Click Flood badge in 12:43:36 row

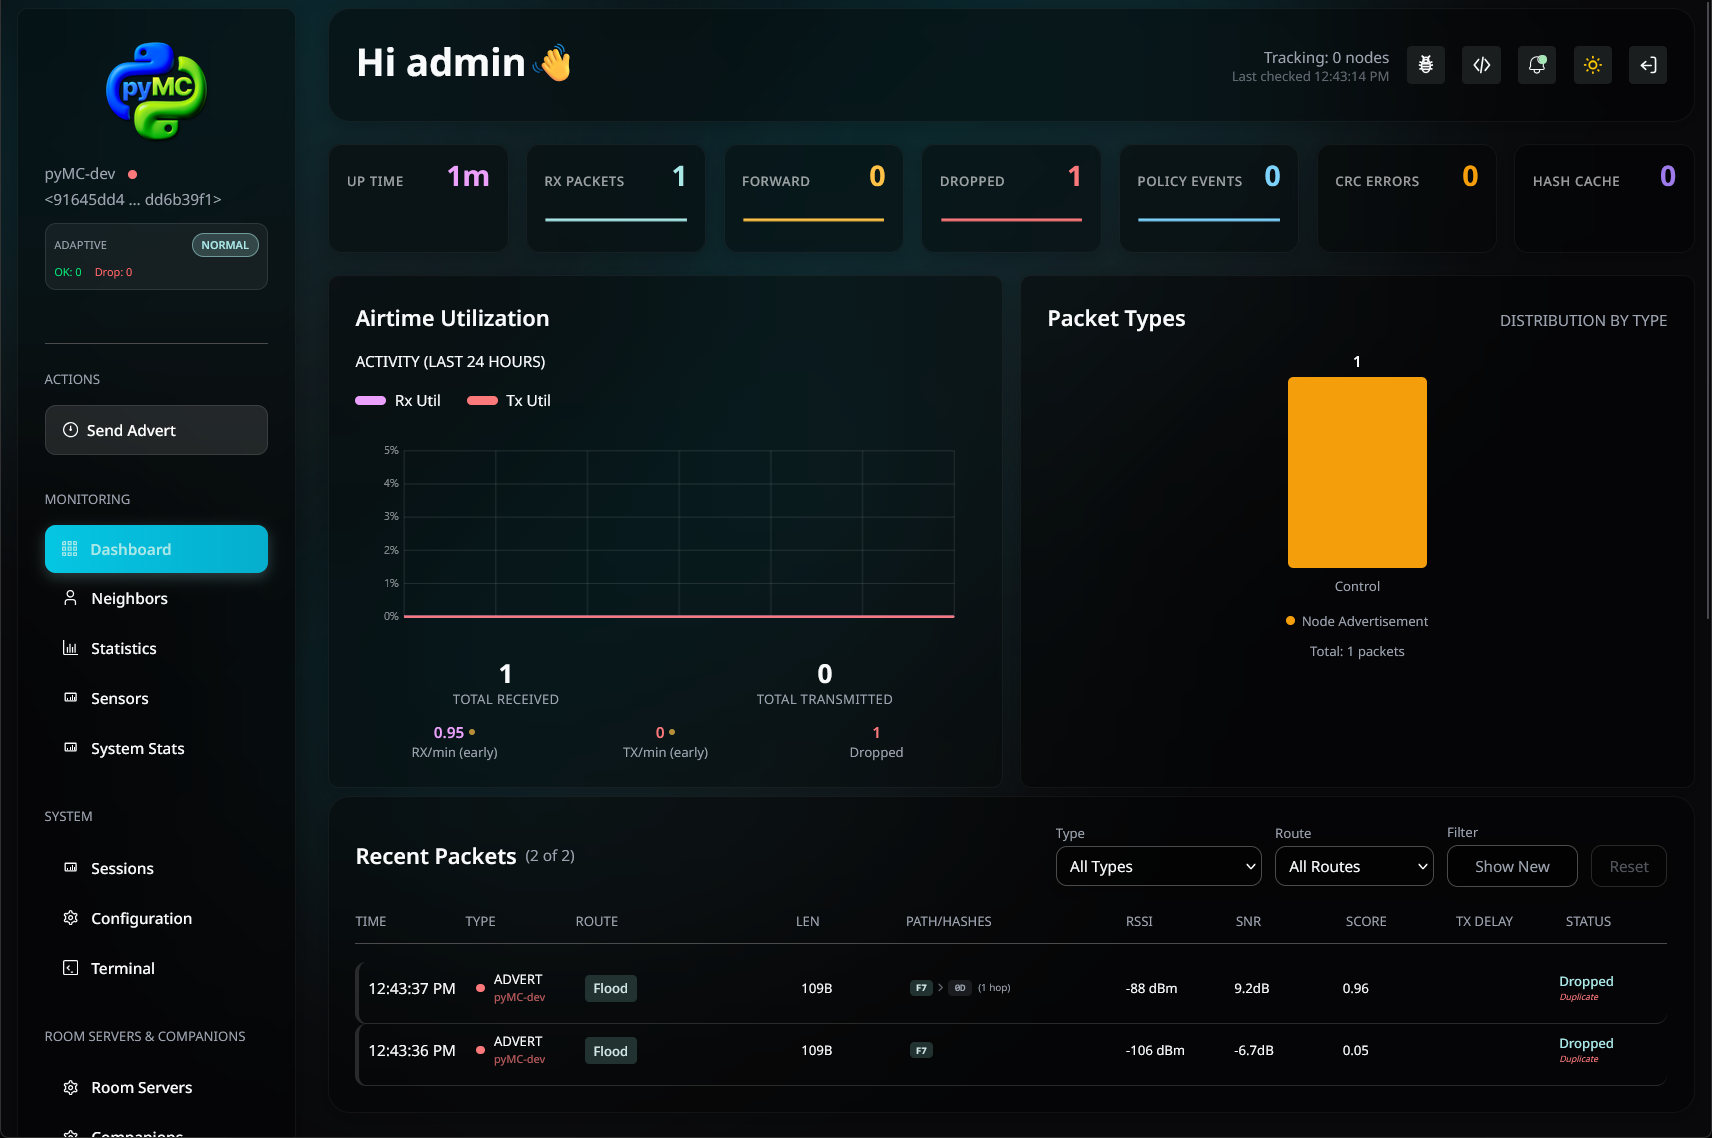(610, 1050)
